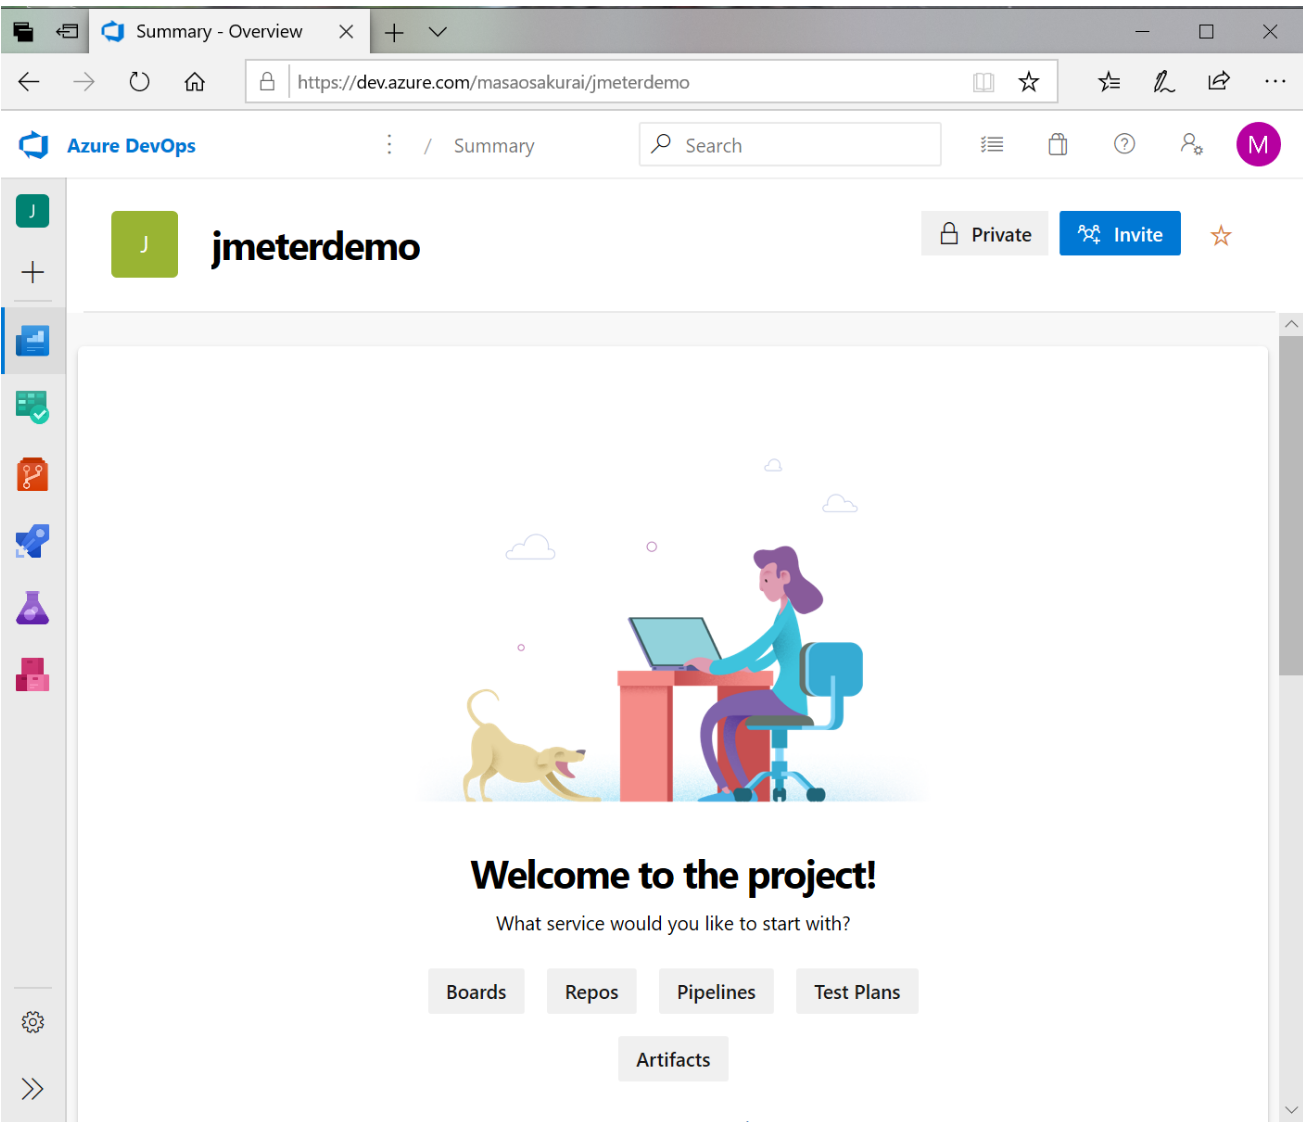Open the Help question mark icon
1303x1122 pixels.
(x=1124, y=145)
